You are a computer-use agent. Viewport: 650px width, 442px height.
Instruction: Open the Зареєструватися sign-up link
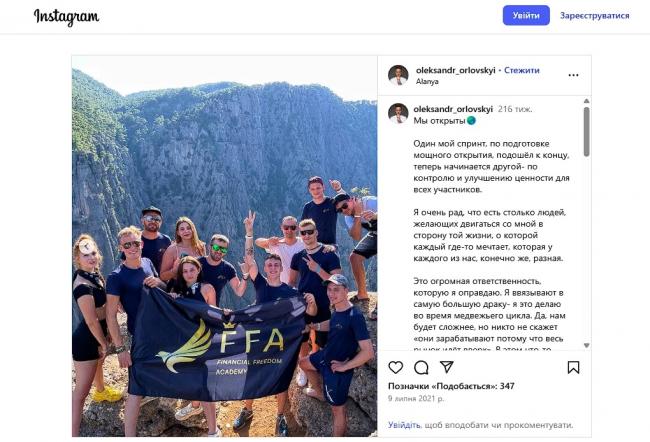tap(594, 16)
